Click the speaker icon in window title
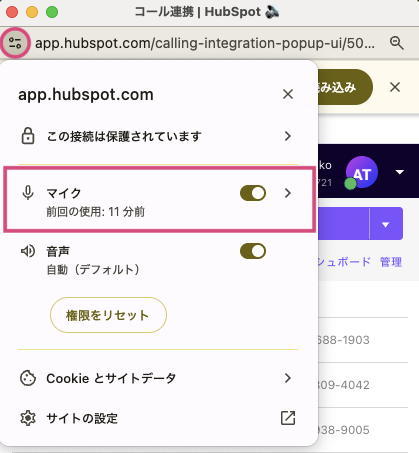This screenshot has width=419, height=453. [x=272, y=12]
